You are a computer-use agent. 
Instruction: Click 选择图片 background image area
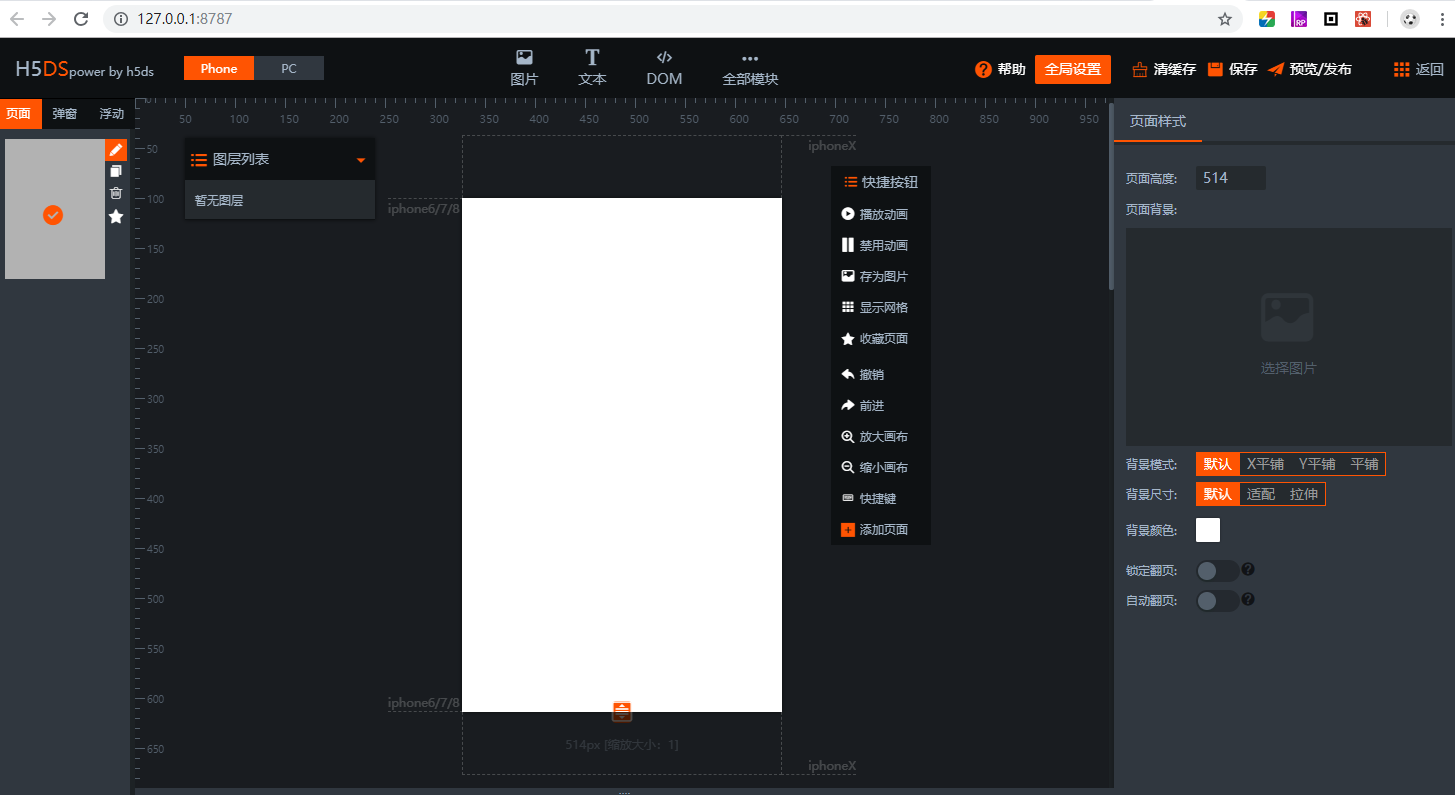tap(1288, 336)
